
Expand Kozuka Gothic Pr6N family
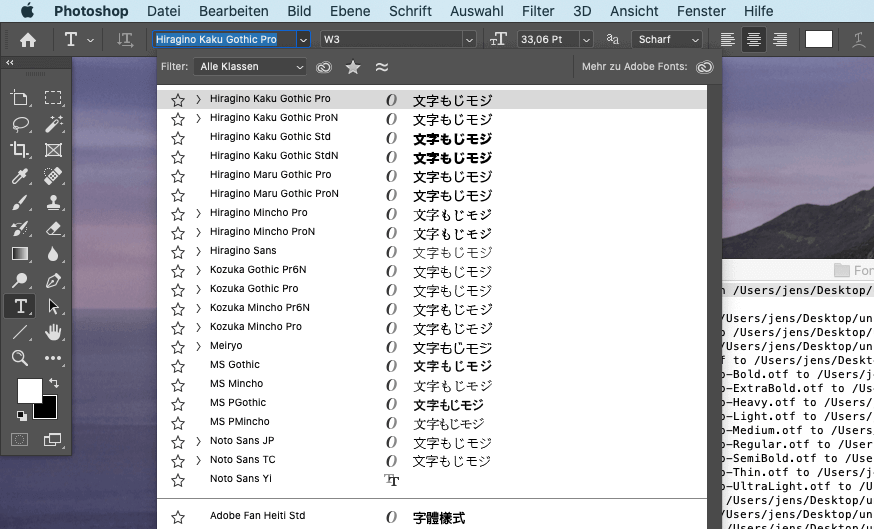click(x=198, y=270)
